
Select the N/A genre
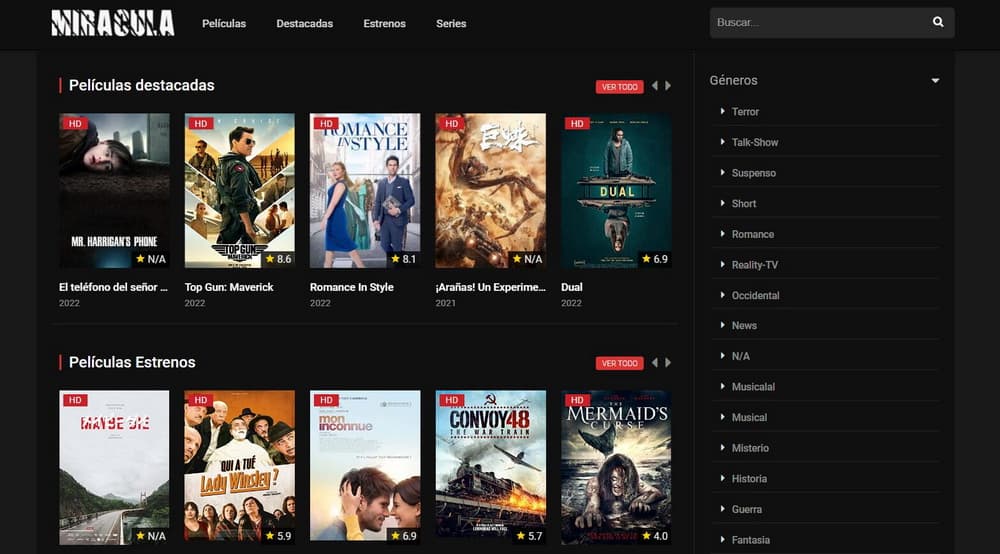(x=740, y=356)
